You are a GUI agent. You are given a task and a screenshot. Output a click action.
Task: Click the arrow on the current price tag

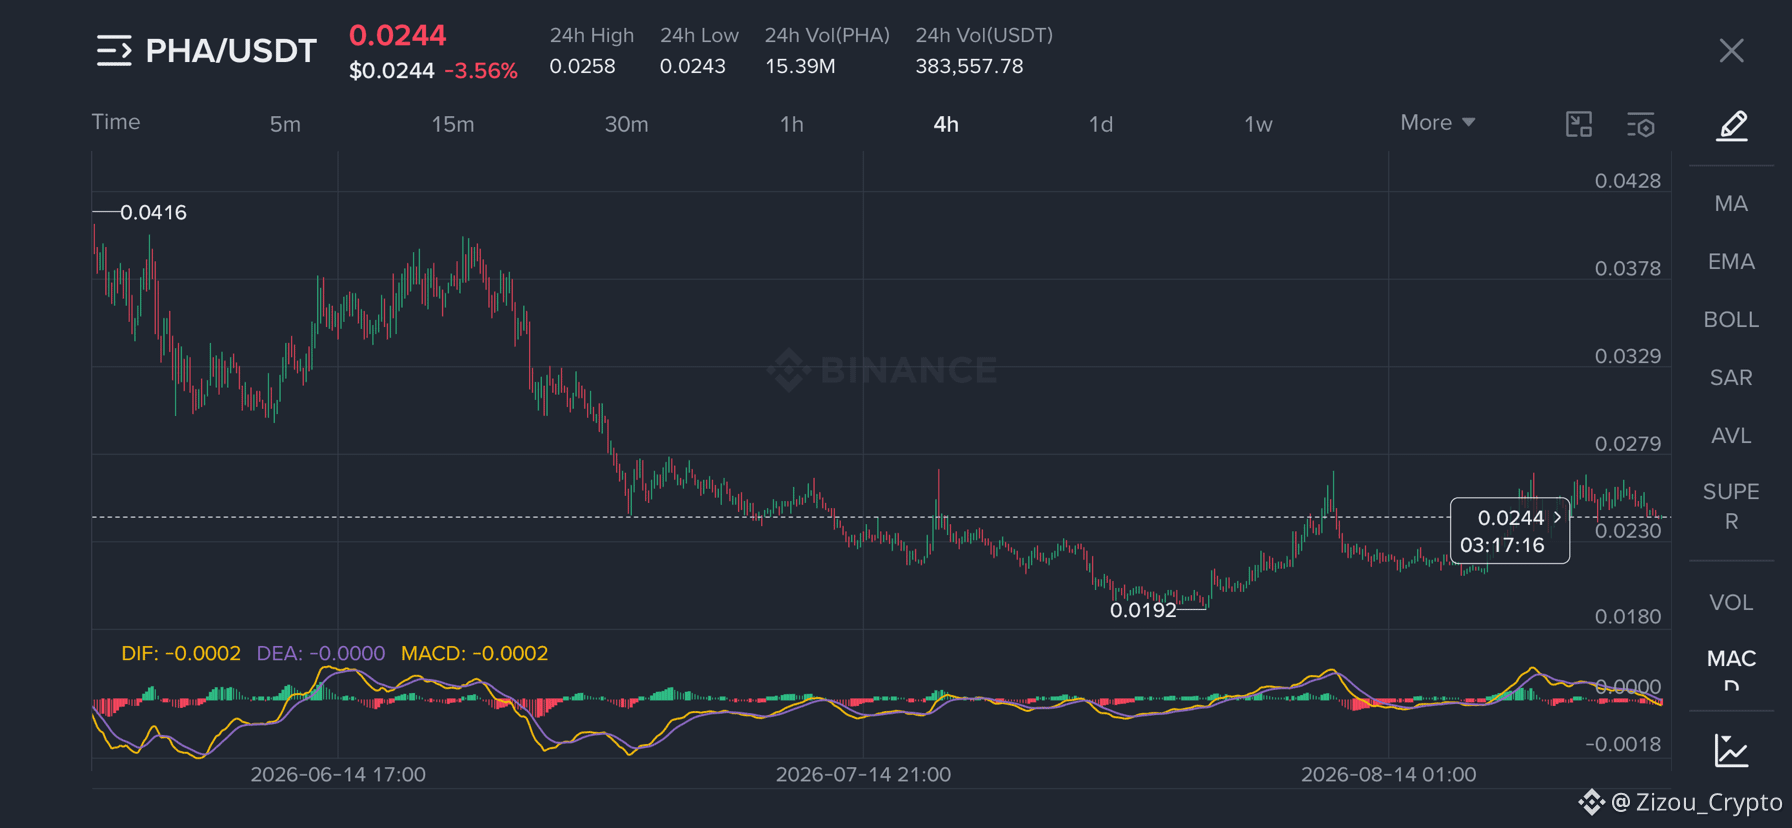[1557, 517]
